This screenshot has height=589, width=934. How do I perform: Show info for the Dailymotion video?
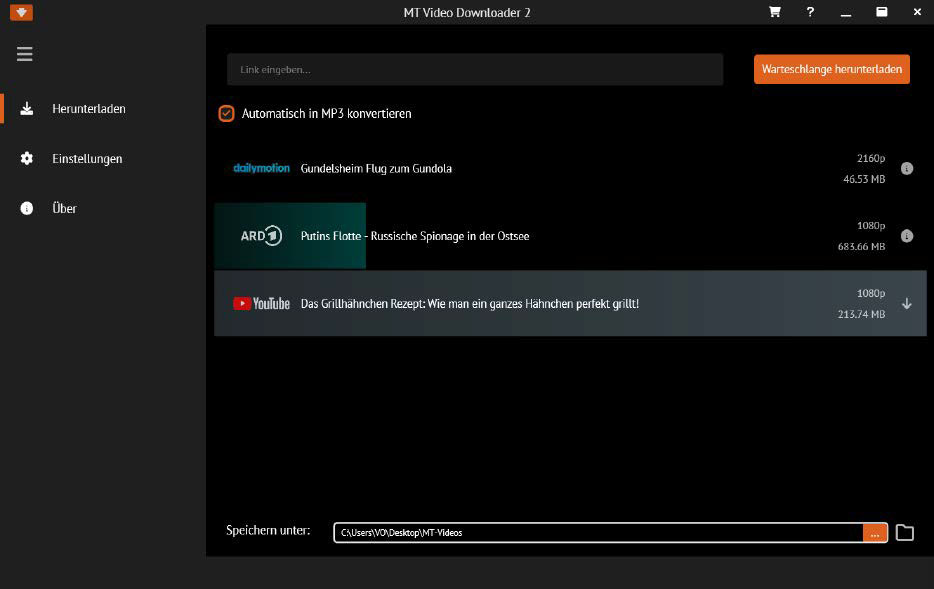coord(907,168)
